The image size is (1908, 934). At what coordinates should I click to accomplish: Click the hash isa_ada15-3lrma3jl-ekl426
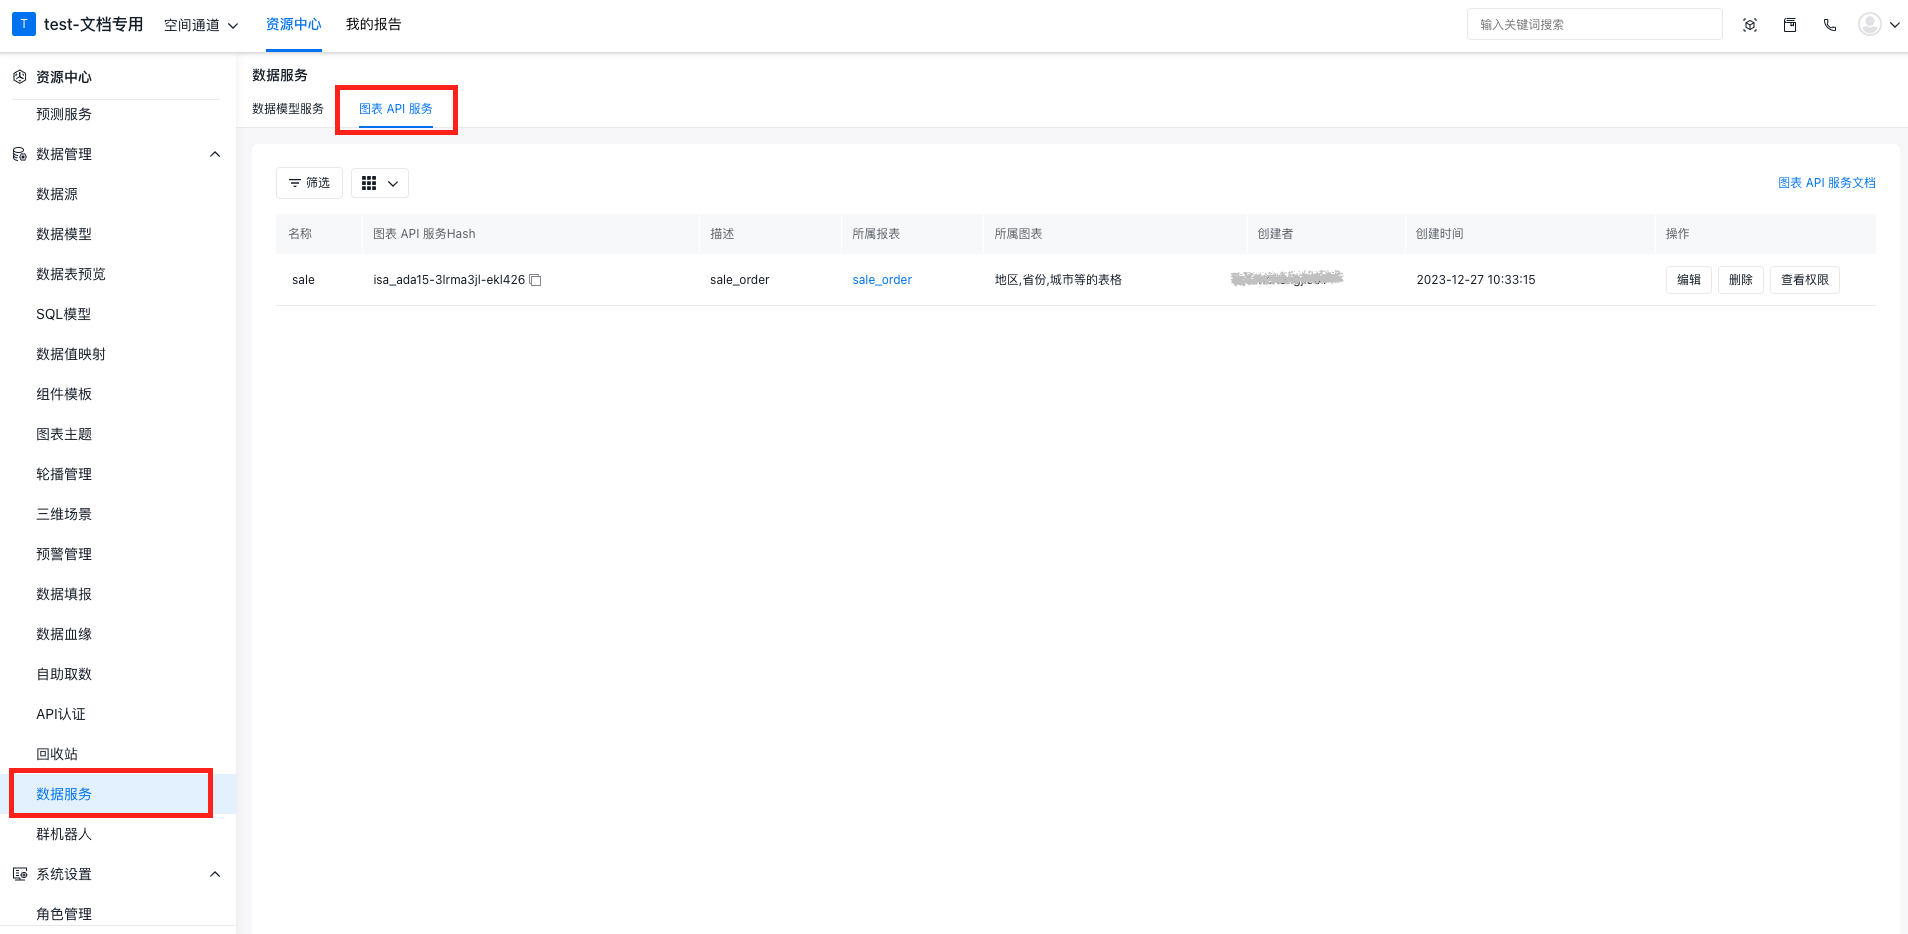point(449,280)
